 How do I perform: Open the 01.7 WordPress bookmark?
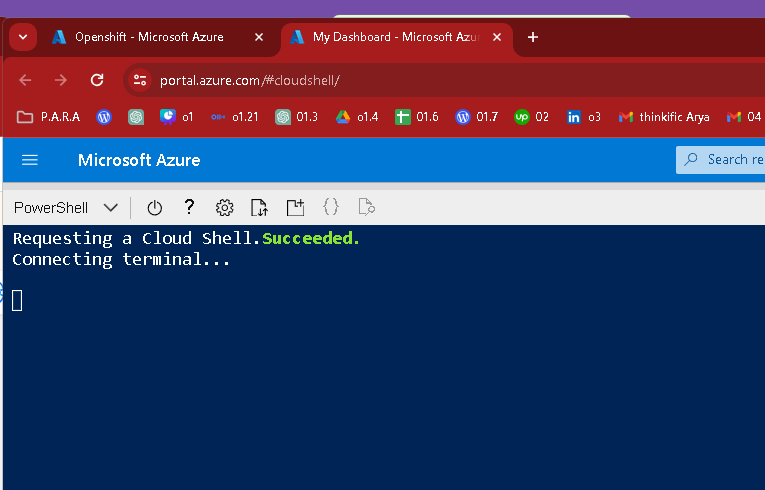tap(476, 117)
